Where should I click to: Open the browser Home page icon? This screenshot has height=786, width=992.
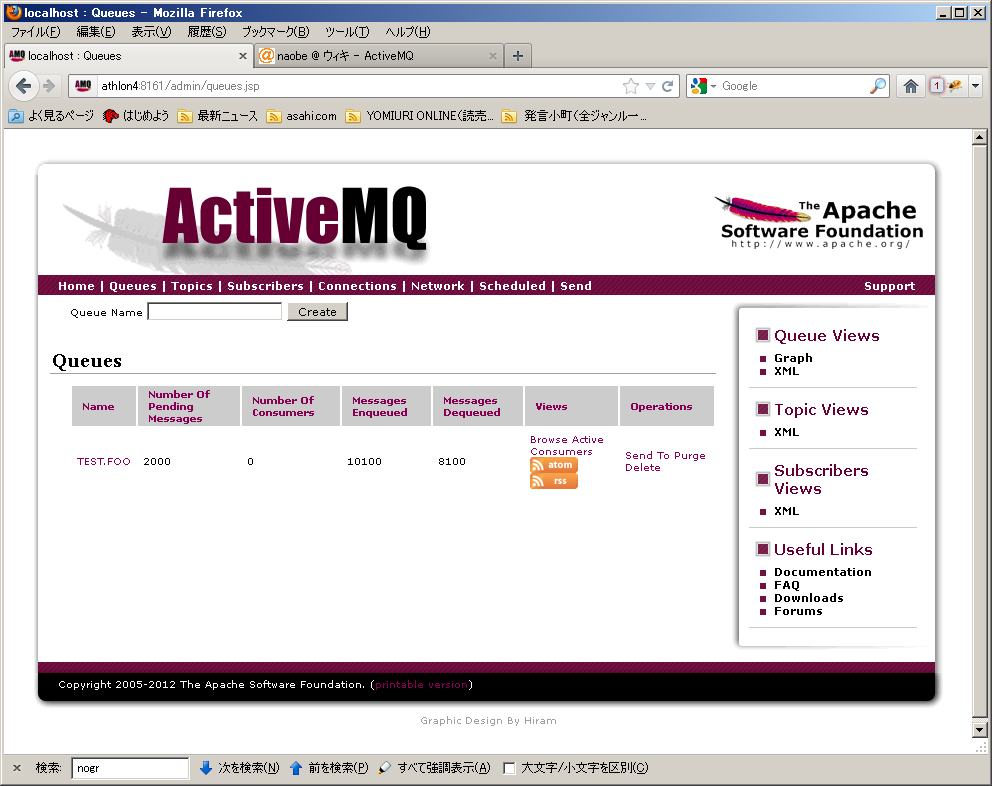(x=910, y=86)
